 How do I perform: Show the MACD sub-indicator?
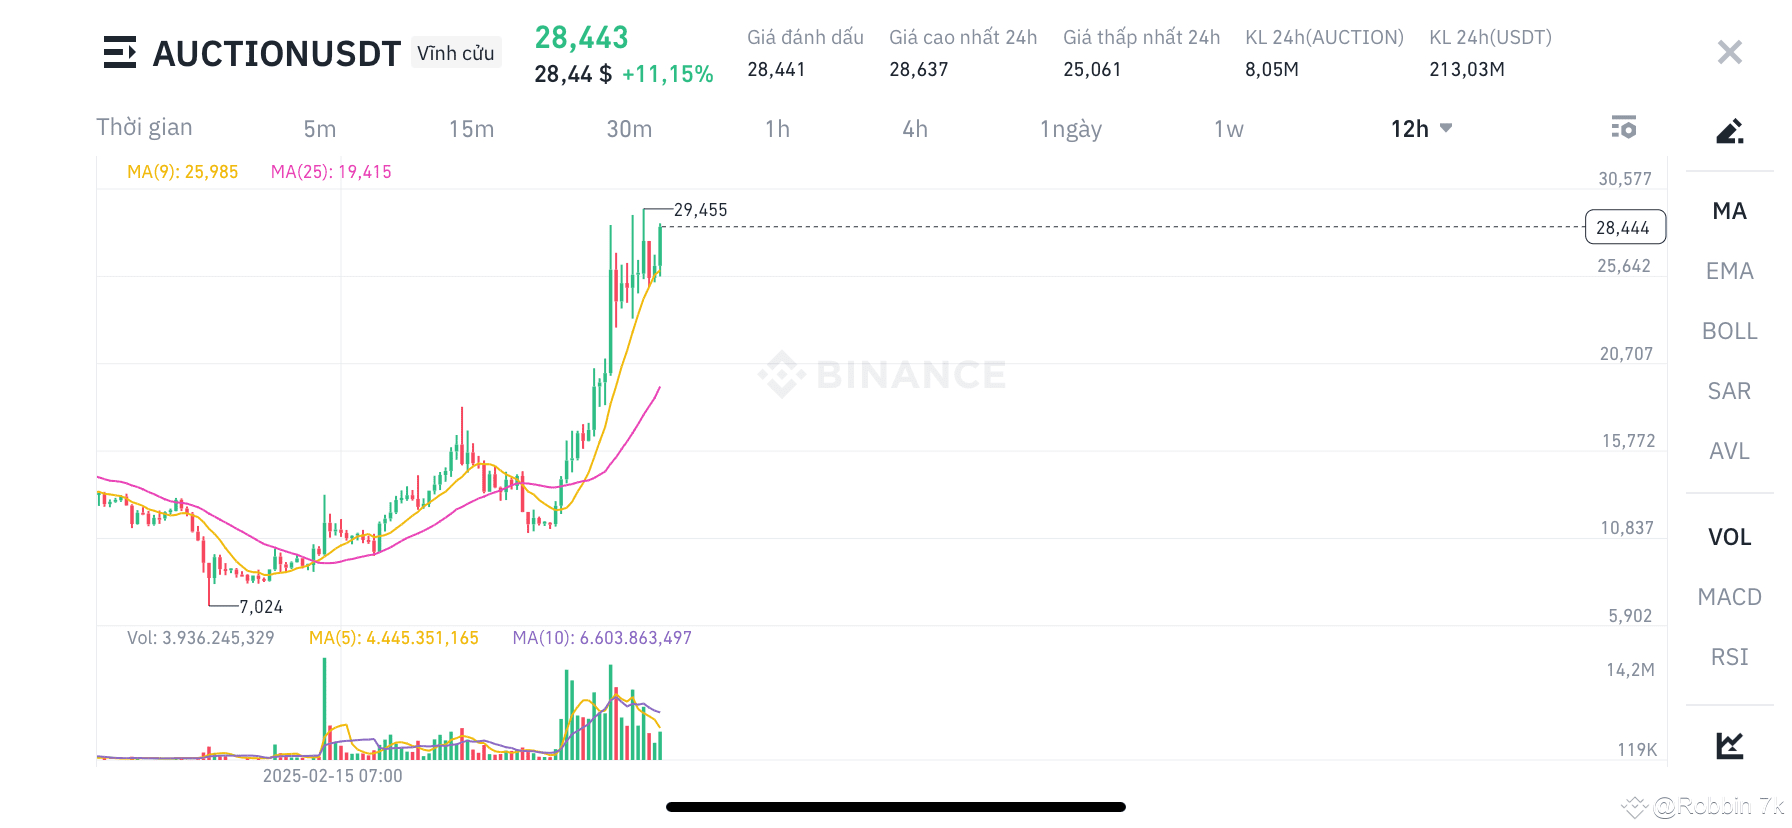pyautogui.click(x=1729, y=597)
